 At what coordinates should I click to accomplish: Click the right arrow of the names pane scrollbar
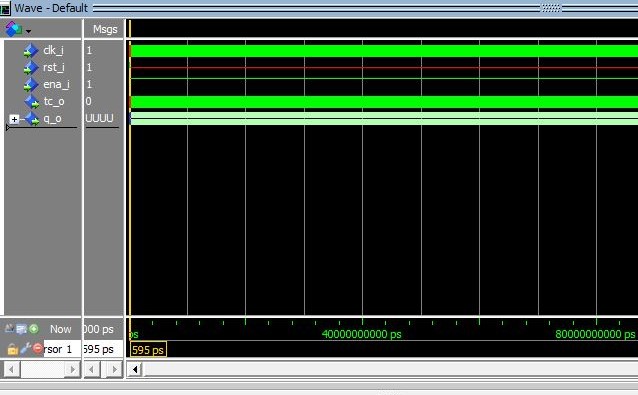(73, 369)
